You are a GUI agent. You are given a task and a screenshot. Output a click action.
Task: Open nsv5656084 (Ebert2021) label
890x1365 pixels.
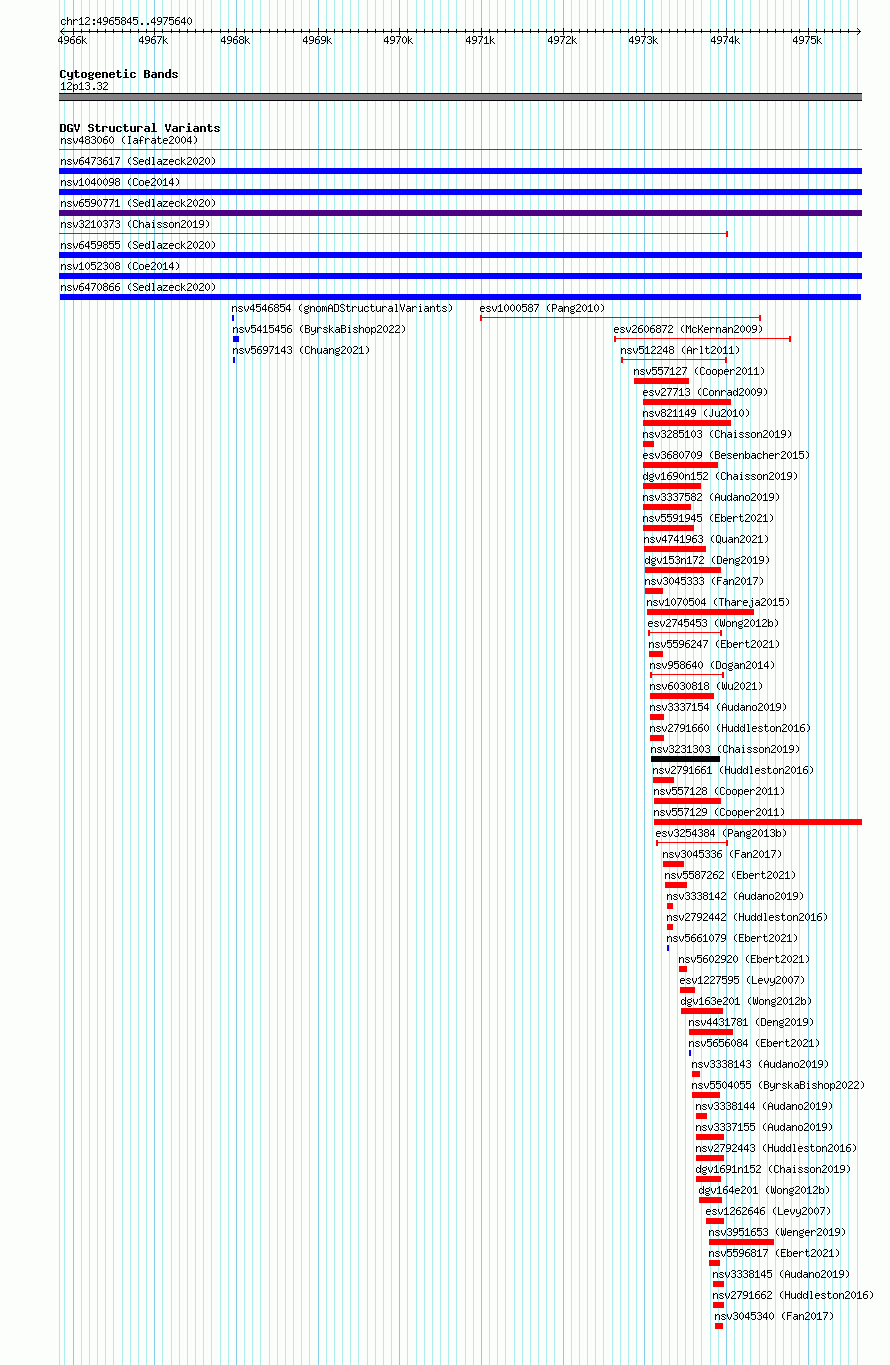pos(754,1043)
